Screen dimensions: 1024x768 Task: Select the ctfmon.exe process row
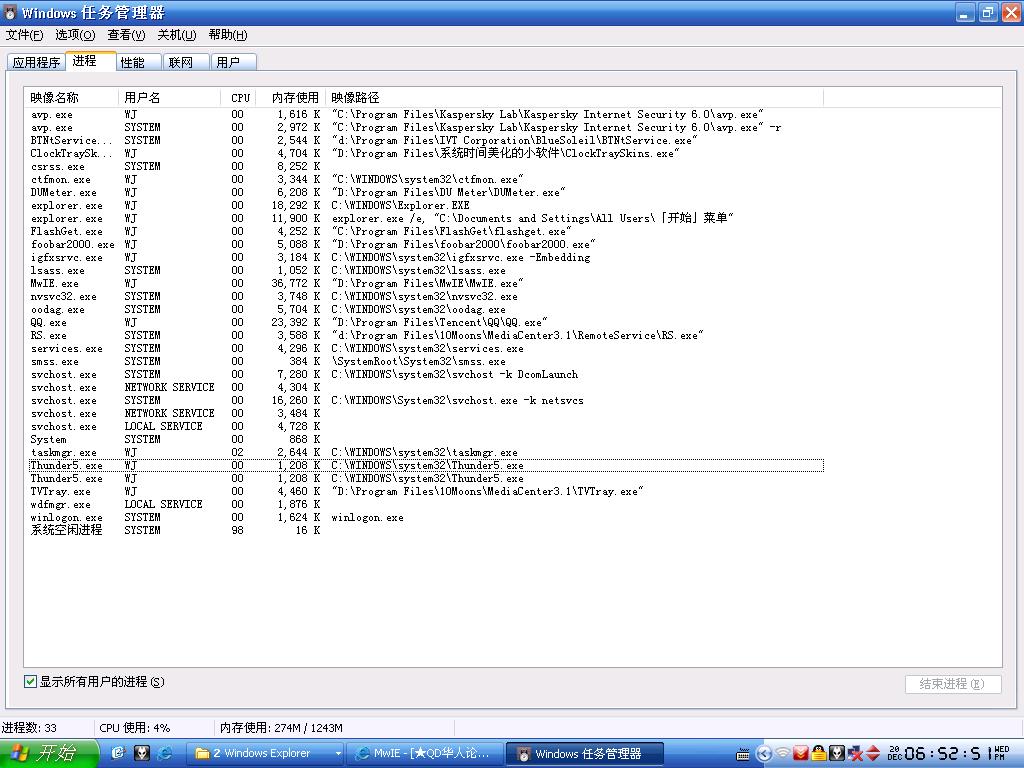[x=426, y=180]
